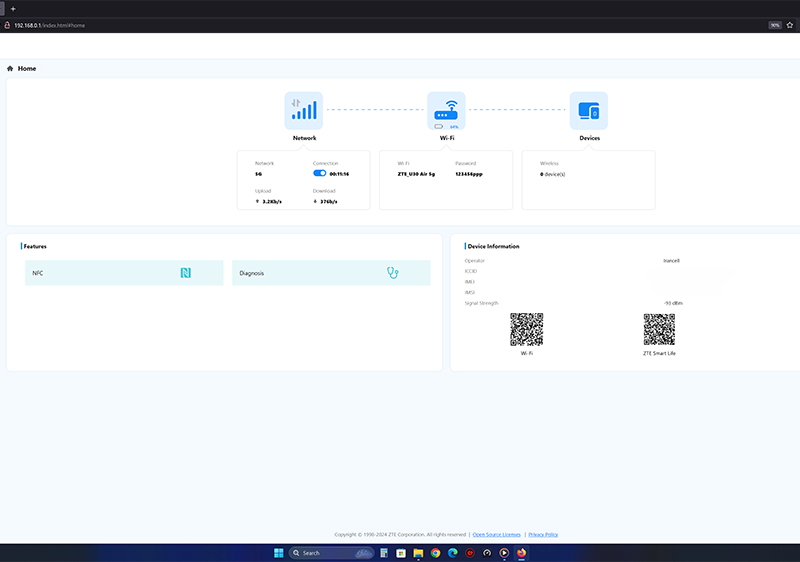Click the Wi-Fi name ZTE_U30 Air 5g
Screen dimensions: 800x562
pyautogui.click(x=416, y=174)
